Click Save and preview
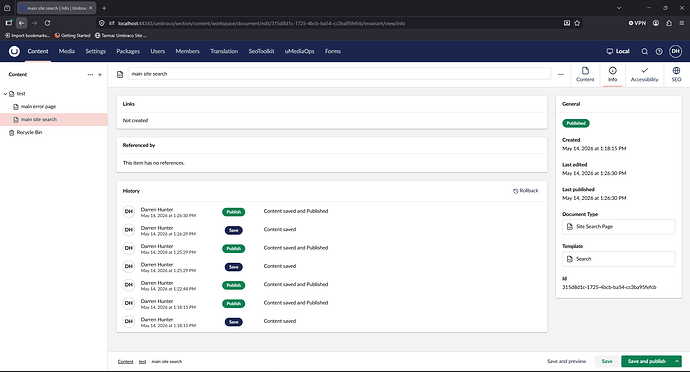This screenshot has height=372, width=690. pyautogui.click(x=566, y=361)
